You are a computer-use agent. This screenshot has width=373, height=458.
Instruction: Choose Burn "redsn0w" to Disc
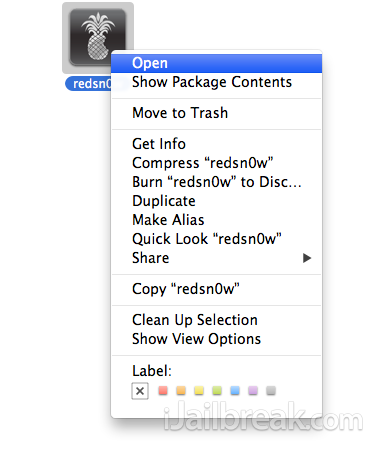pyautogui.click(x=216, y=182)
